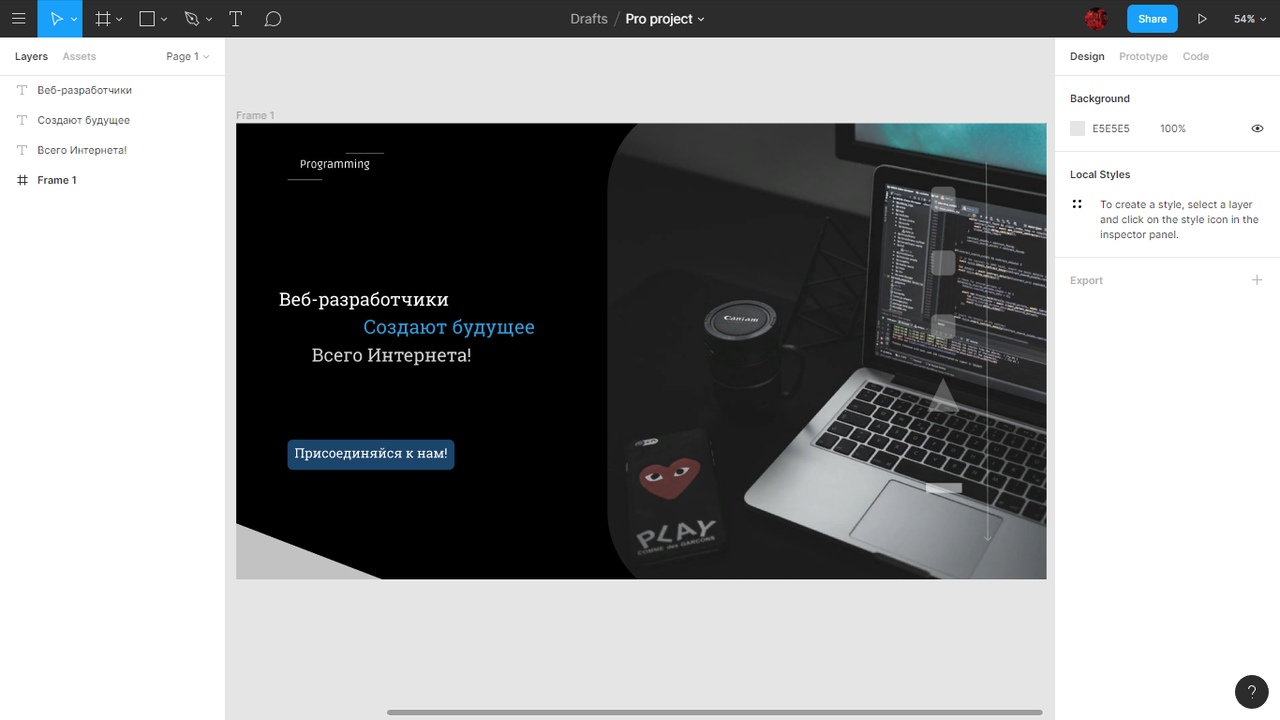Click text icon beside Веб-разработчики layer

22,90
